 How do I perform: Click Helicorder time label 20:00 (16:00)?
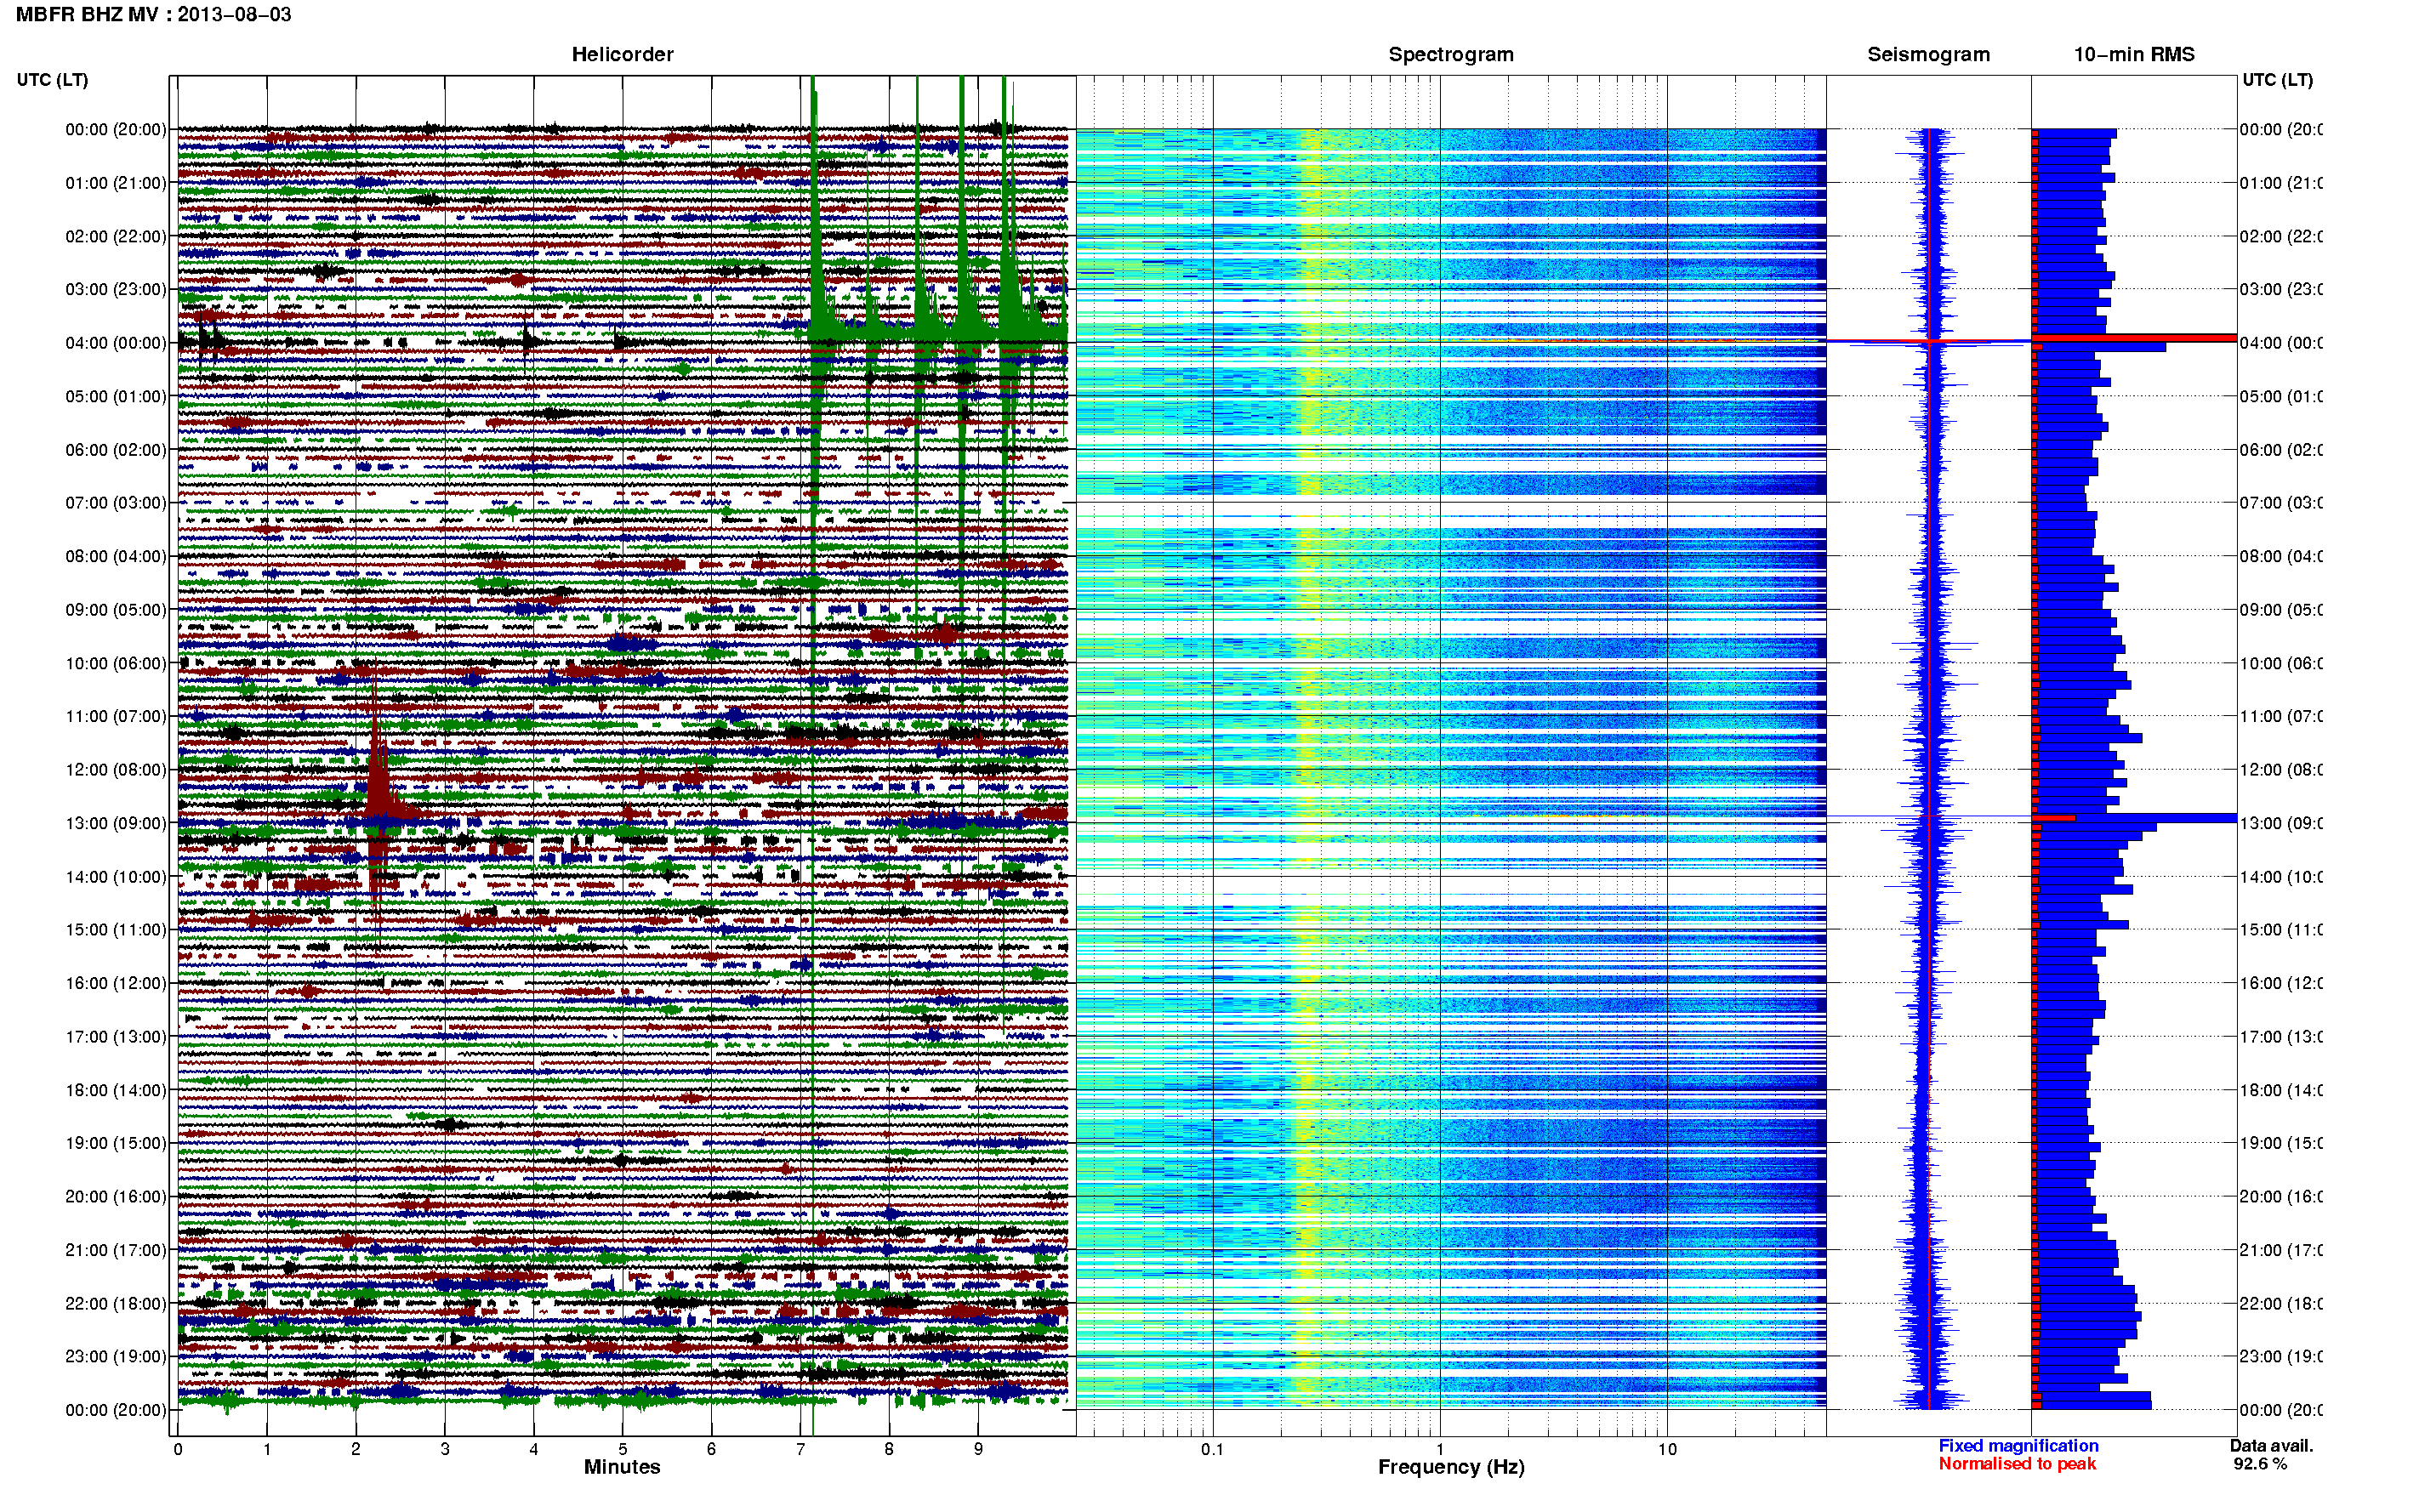pyautogui.click(x=116, y=1196)
